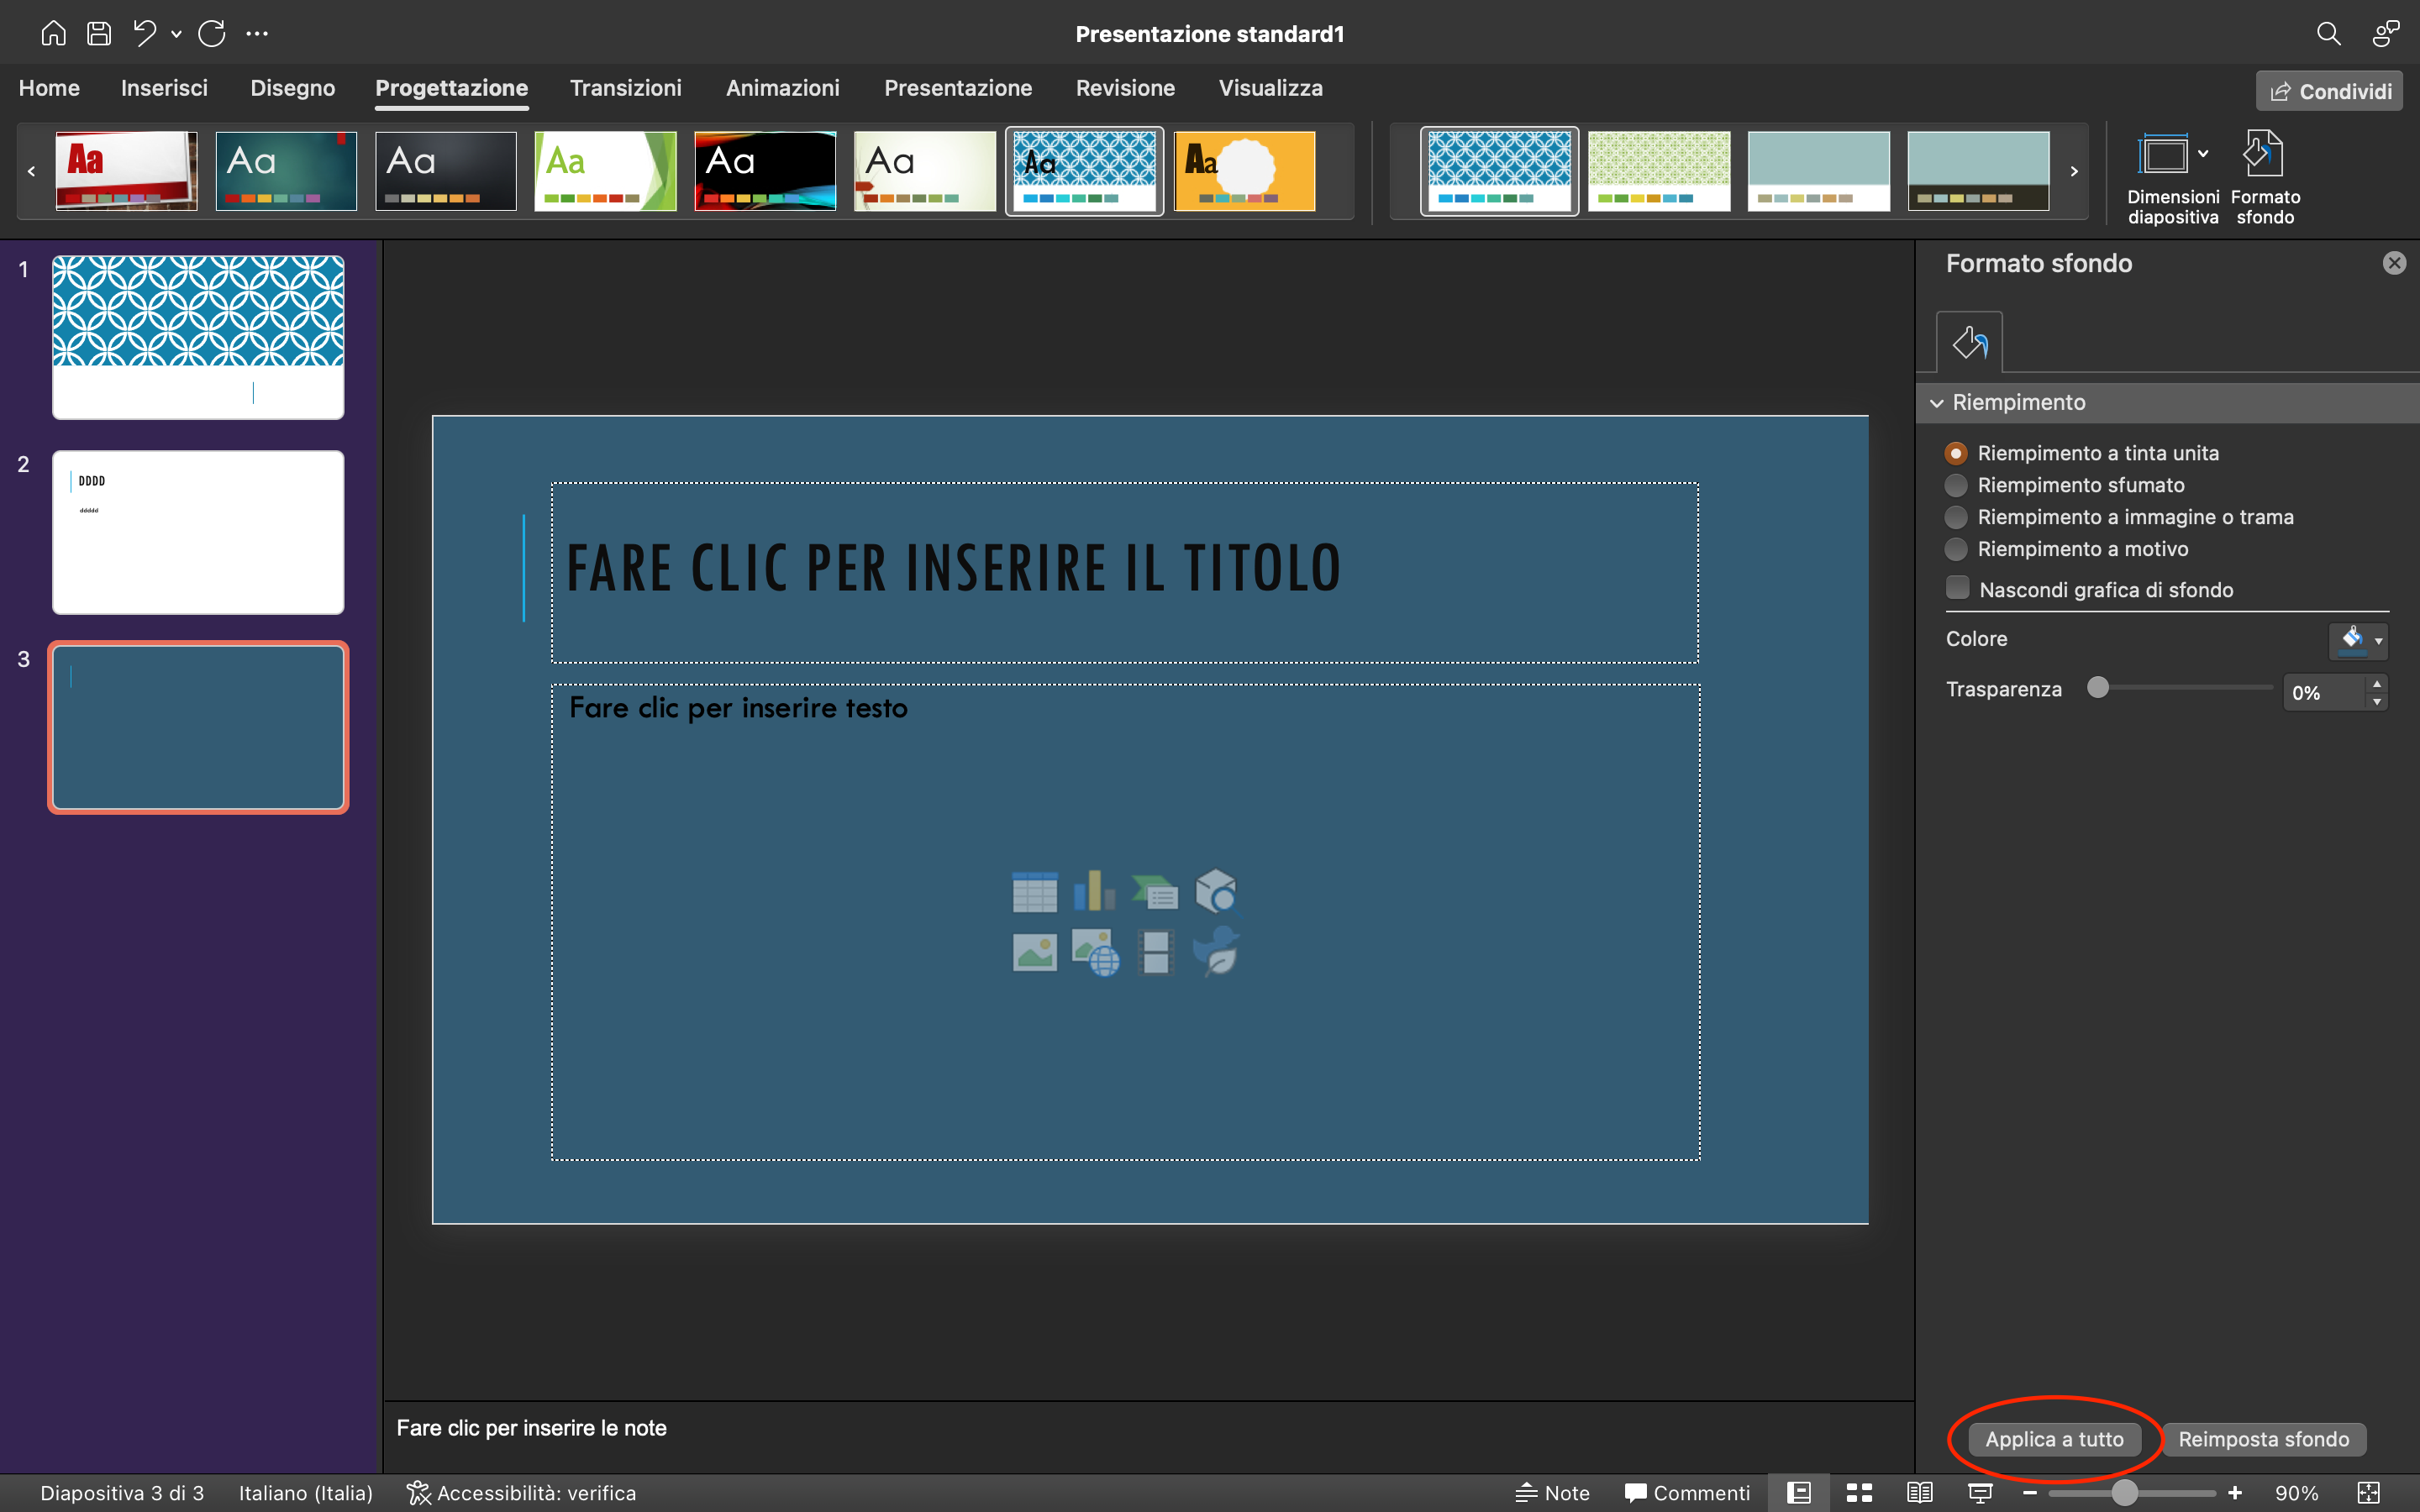This screenshot has width=2420, height=1512.
Task: Collapse the Riempimento section
Action: 1938,402
